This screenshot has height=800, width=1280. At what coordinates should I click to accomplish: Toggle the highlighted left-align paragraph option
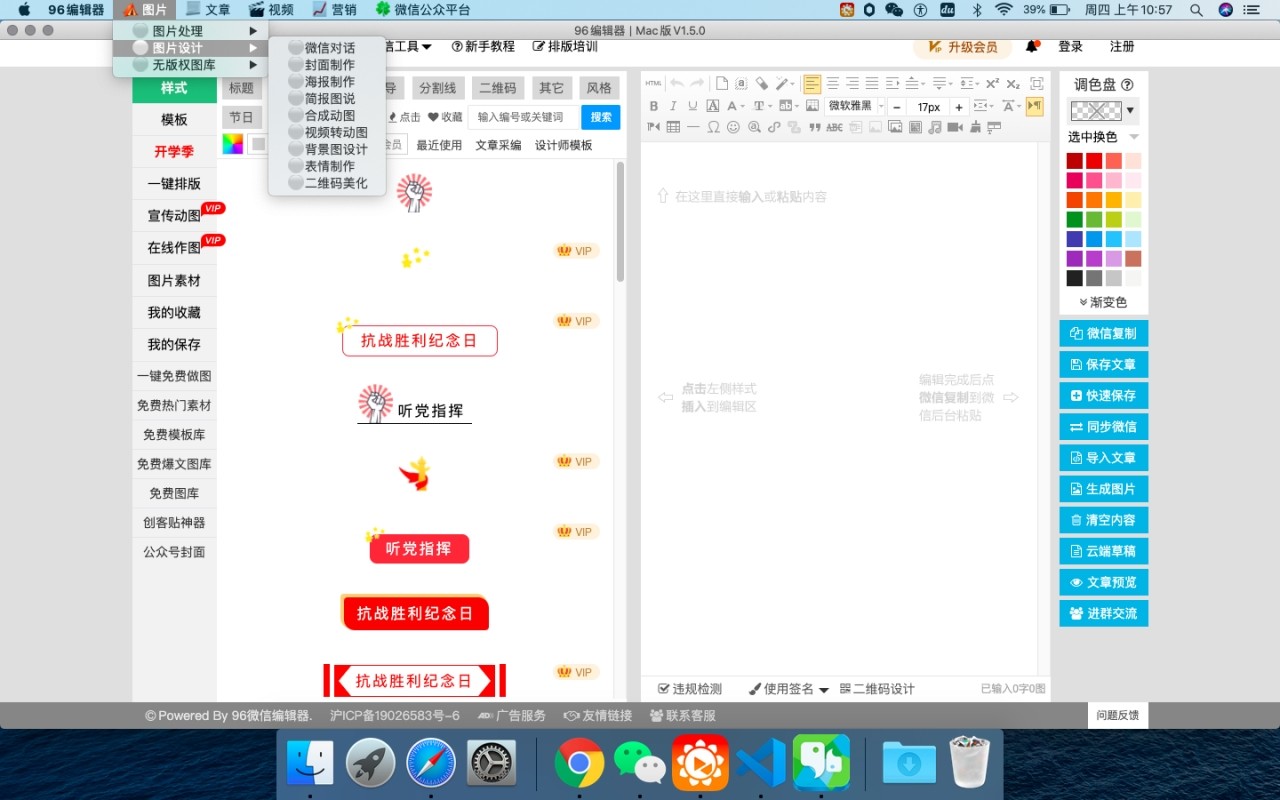coord(812,83)
